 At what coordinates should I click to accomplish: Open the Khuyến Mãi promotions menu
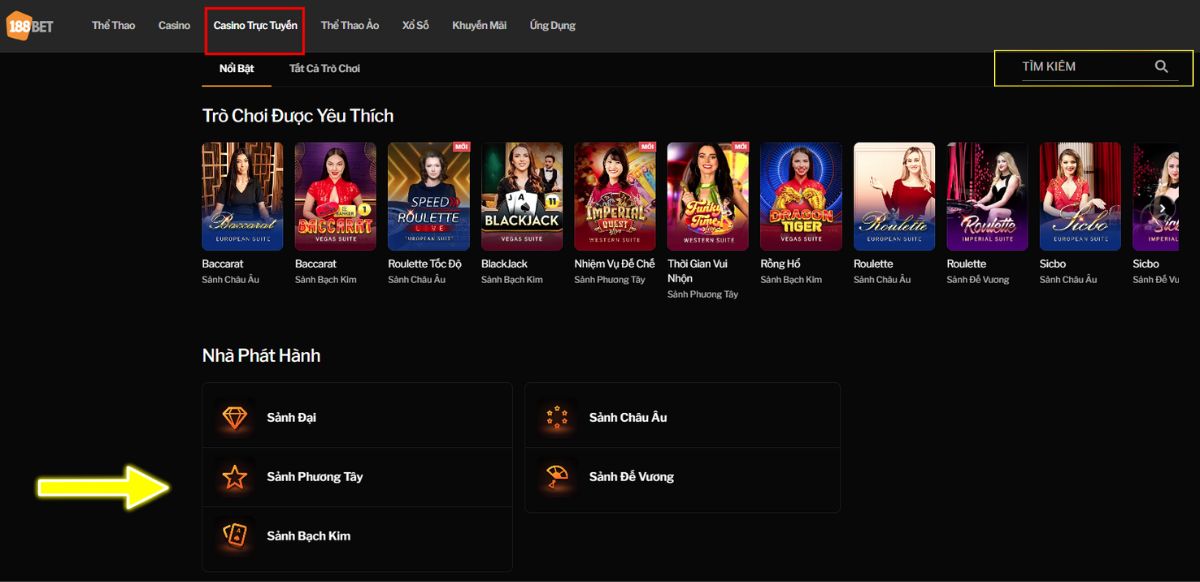click(479, 25)
